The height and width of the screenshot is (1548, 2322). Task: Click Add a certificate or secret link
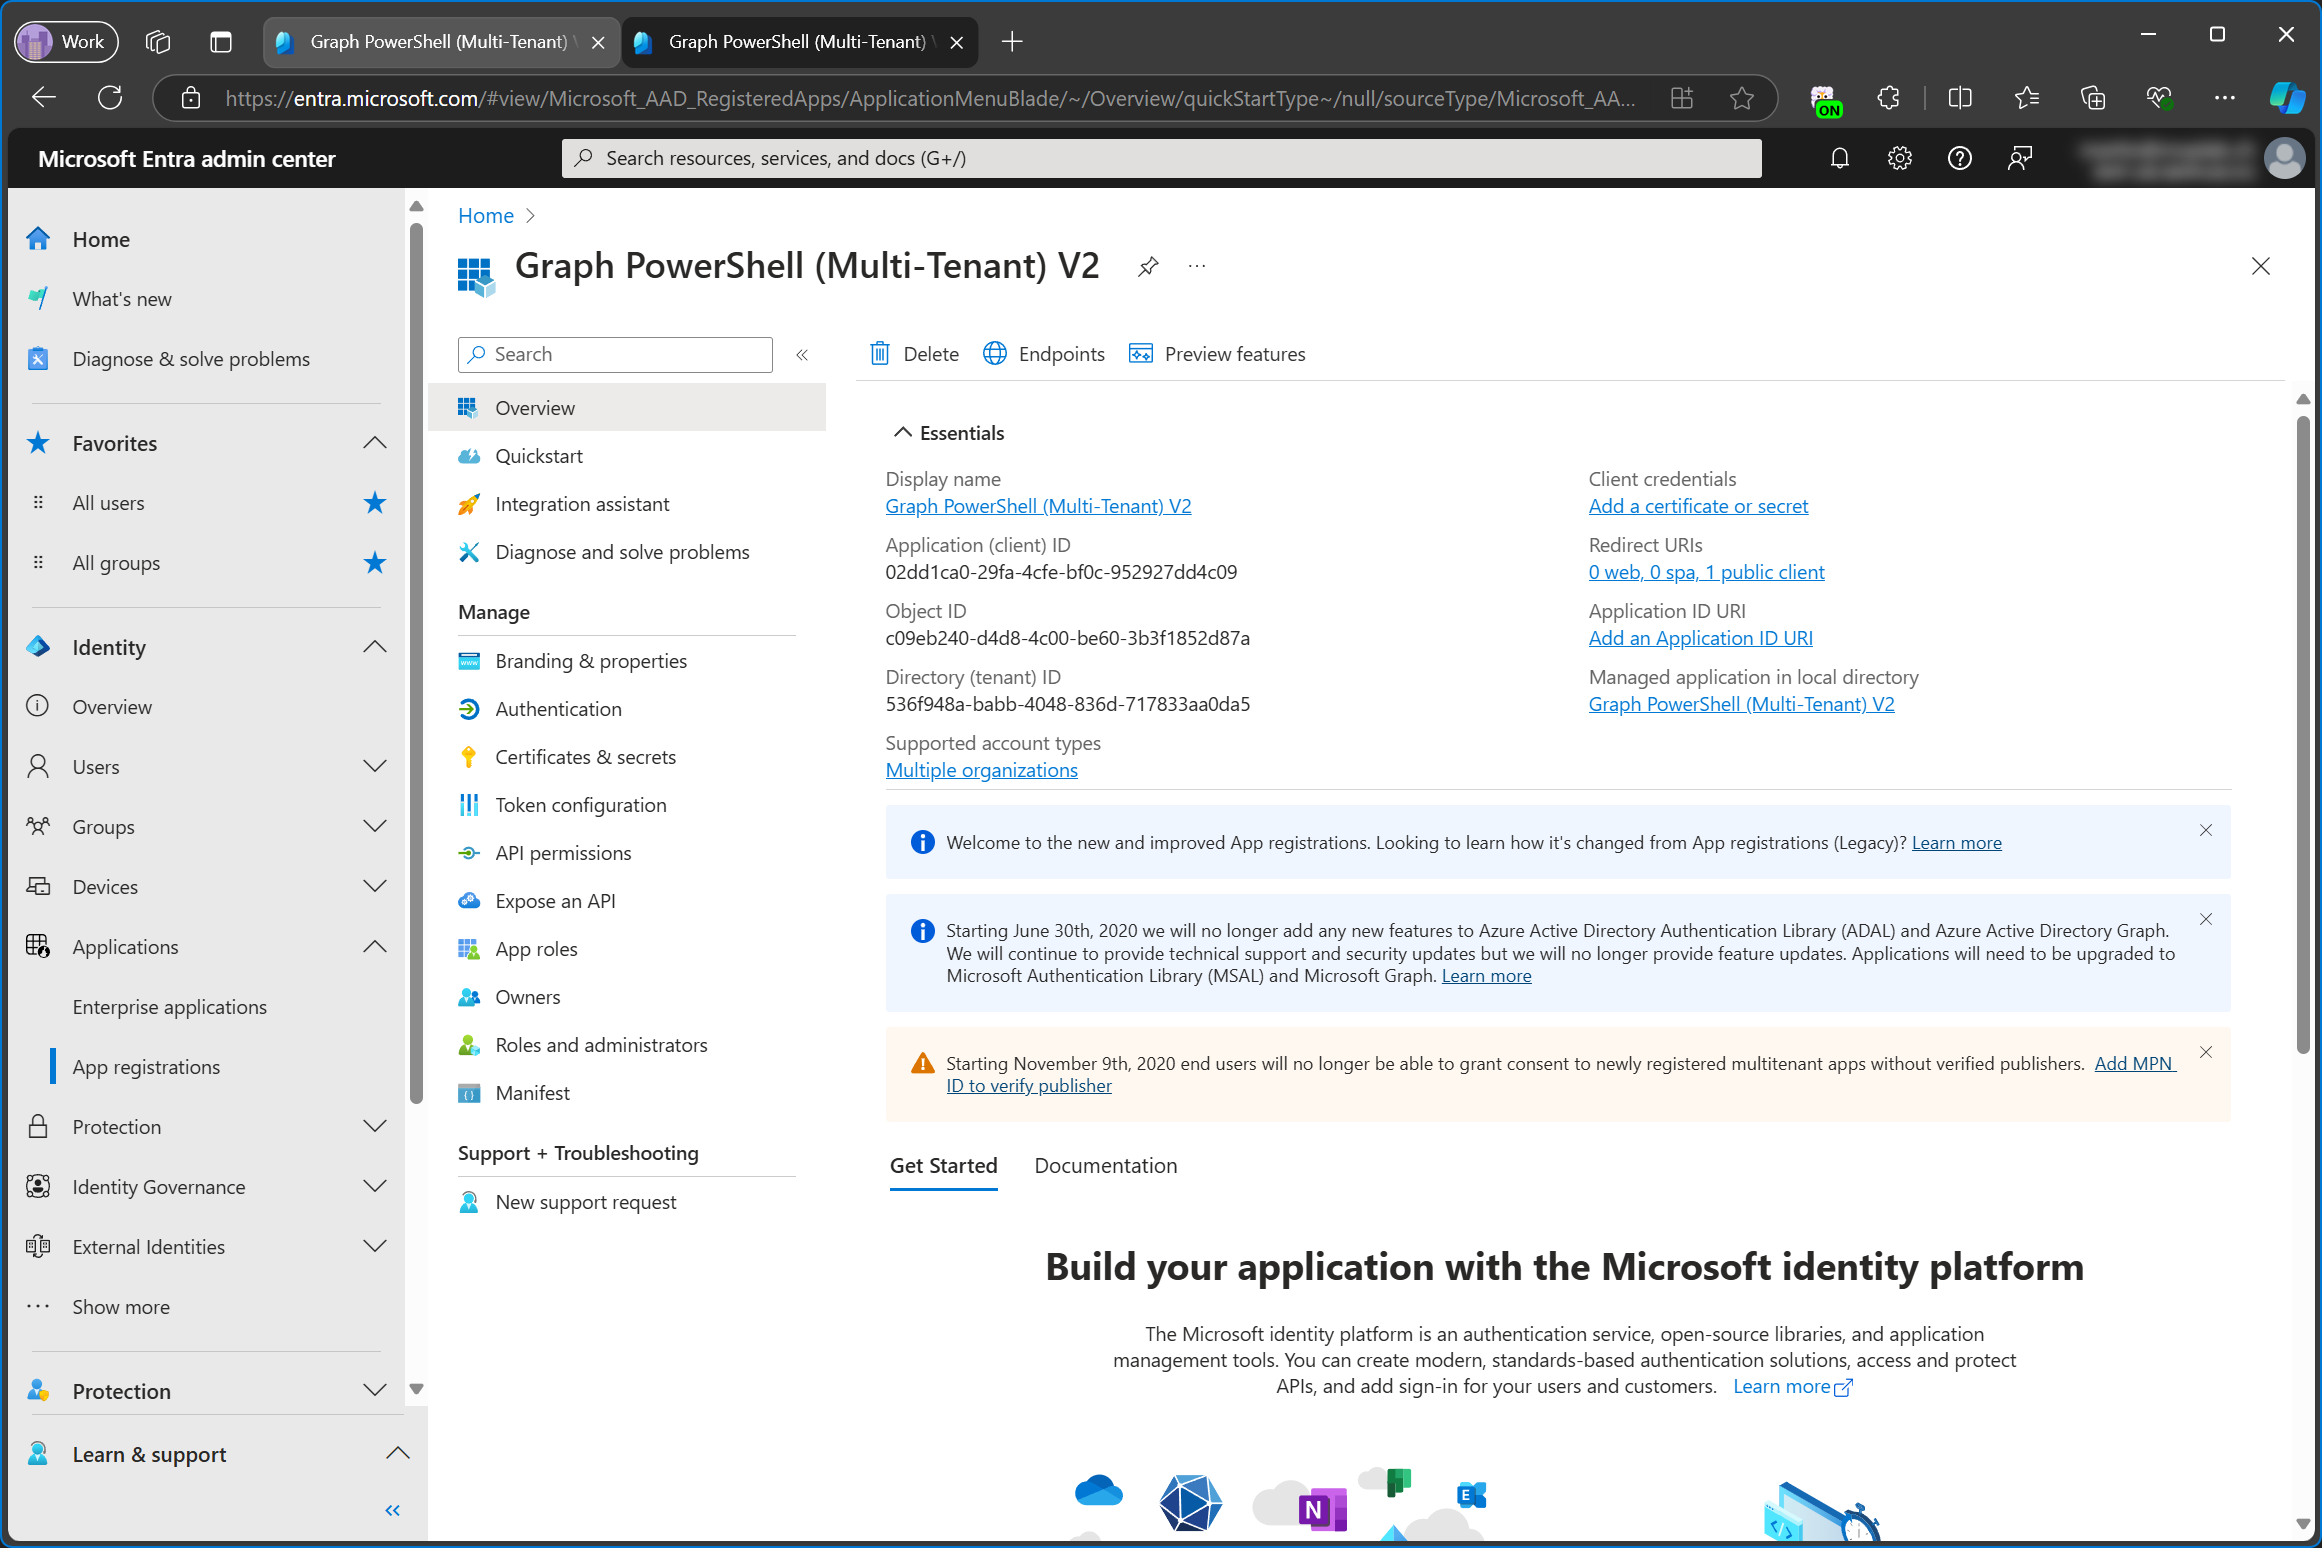pos(1697,506)
